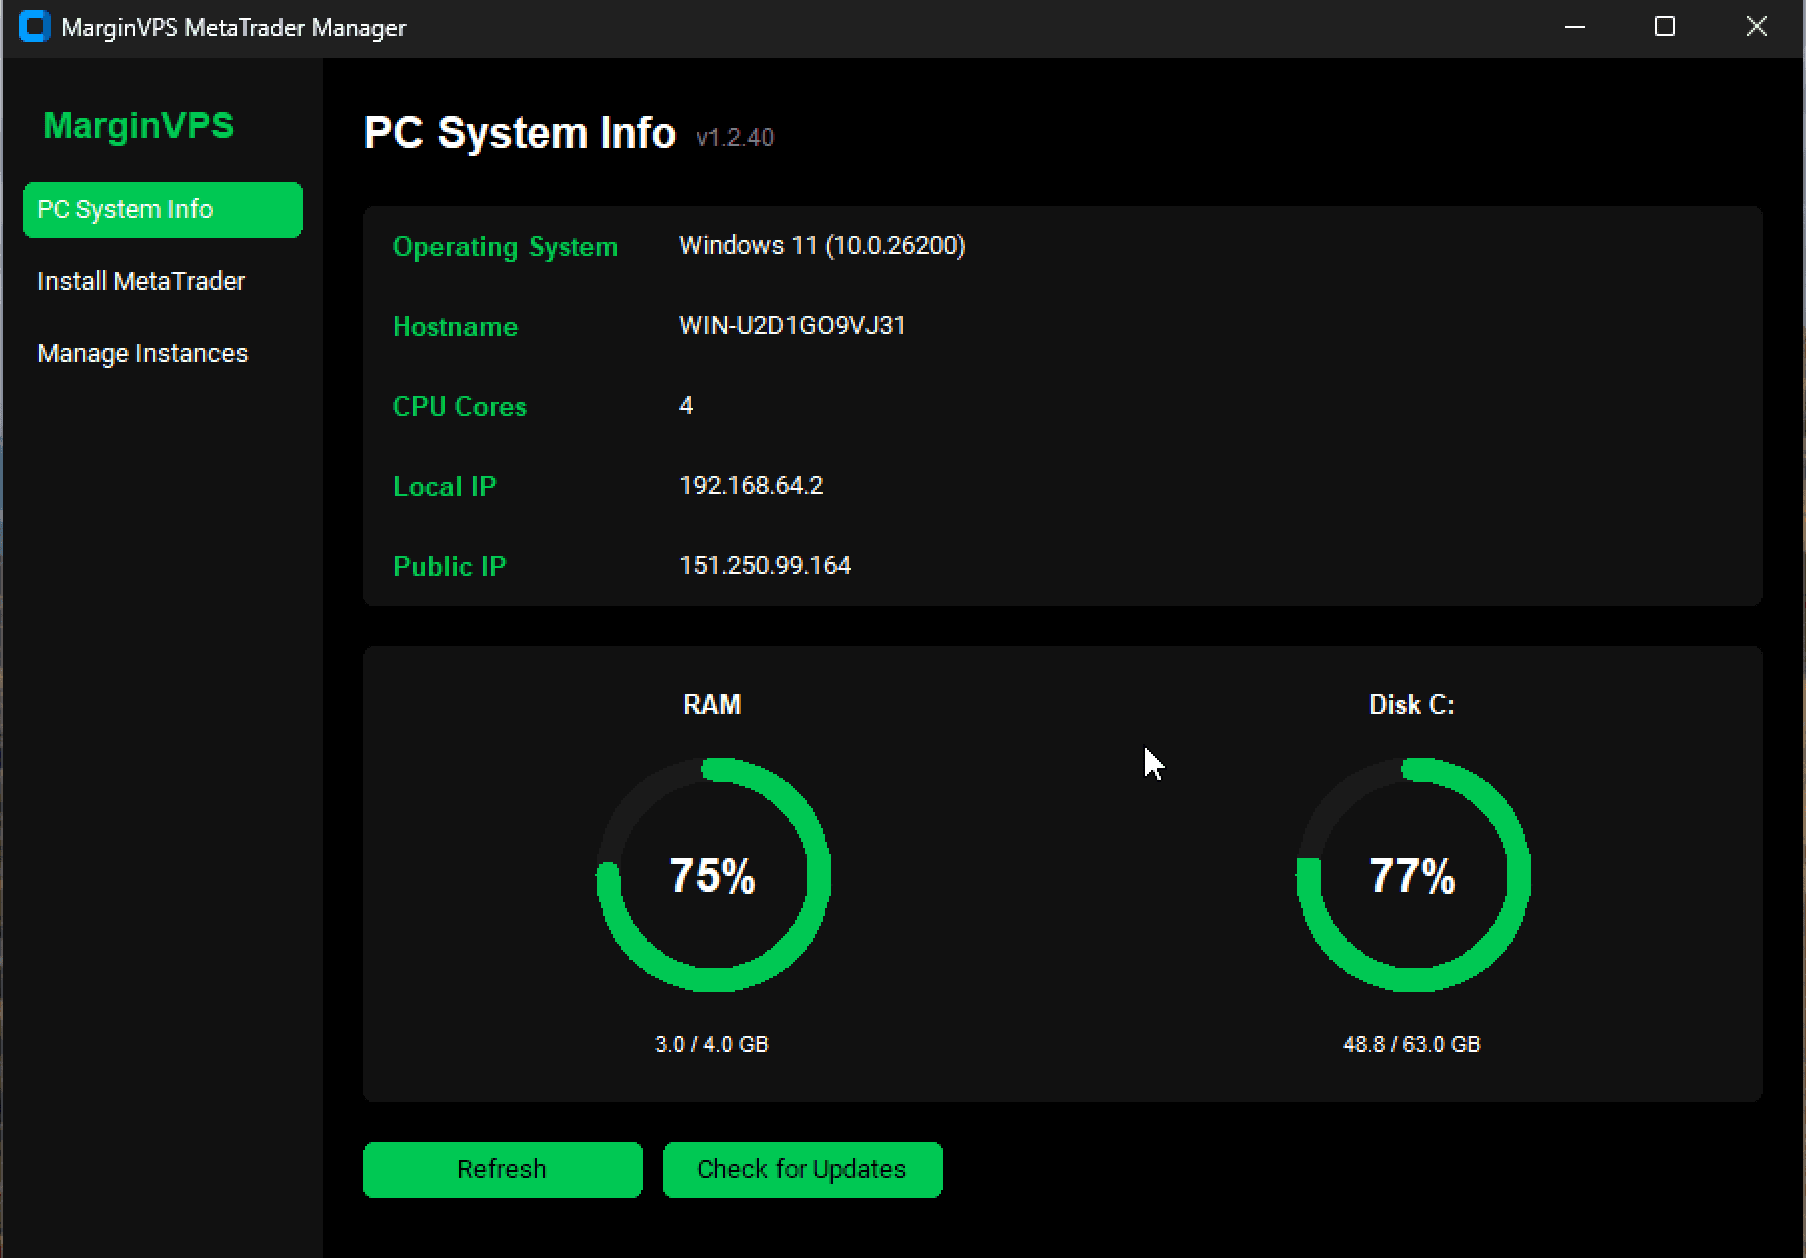This screenshot has width=1806, height=1258.
Task: Select the hostname value WIN-U2D1GO9VJ31
Action: coord(792,326)
